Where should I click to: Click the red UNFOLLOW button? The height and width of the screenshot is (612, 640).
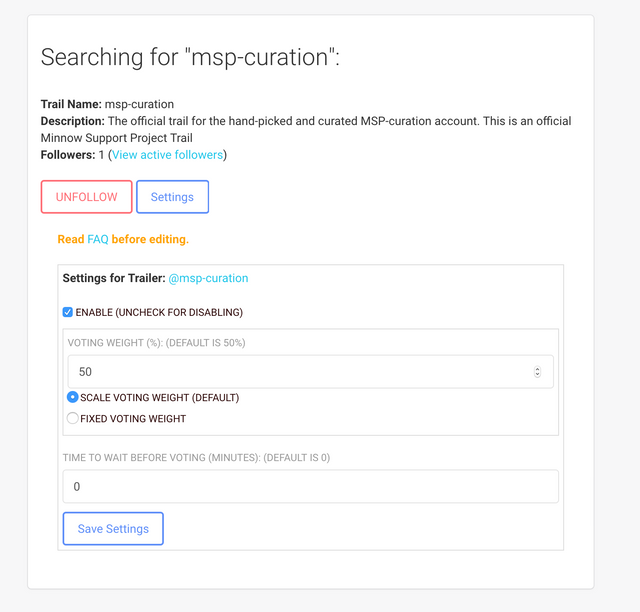[x=87, y=197]
